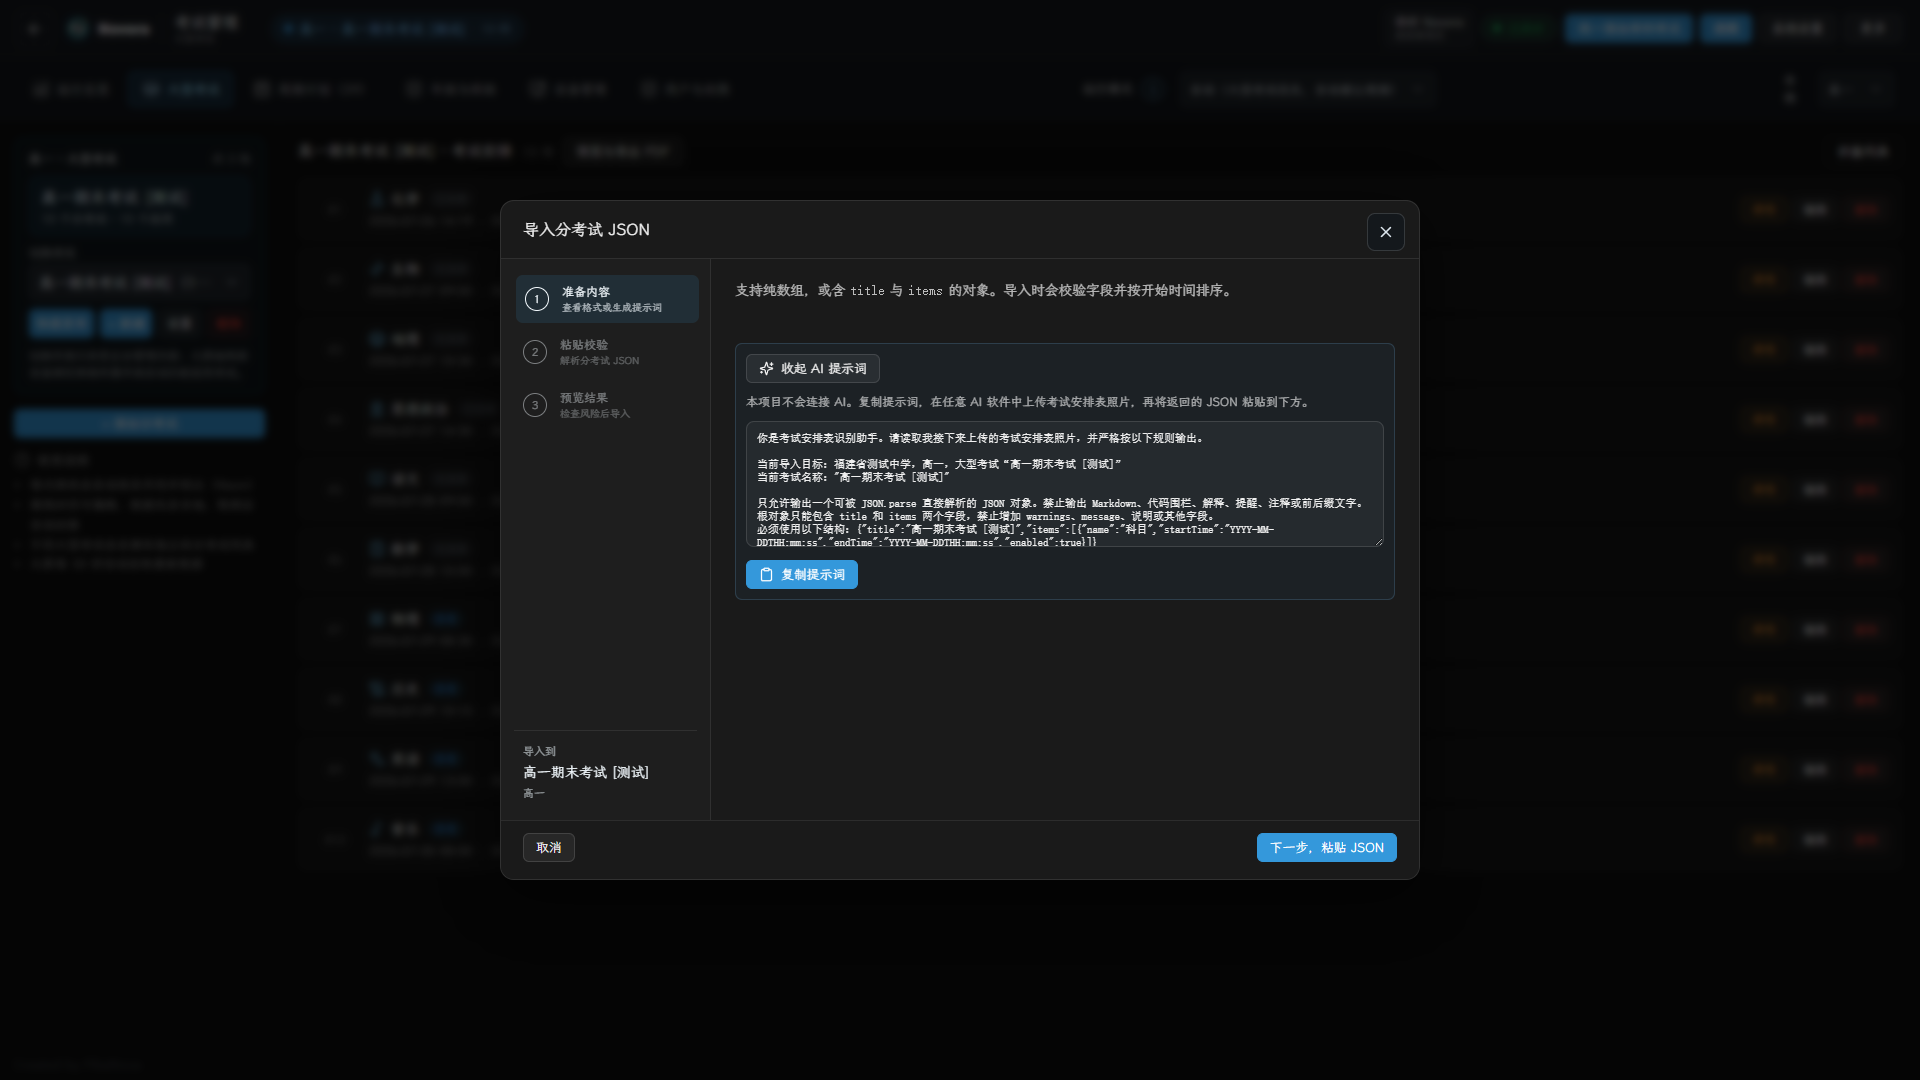The height and width of the screenshot is (1080, 1920).
Task: Click 下一步，粘贴 JSON button
Action: pos(1326,847)
